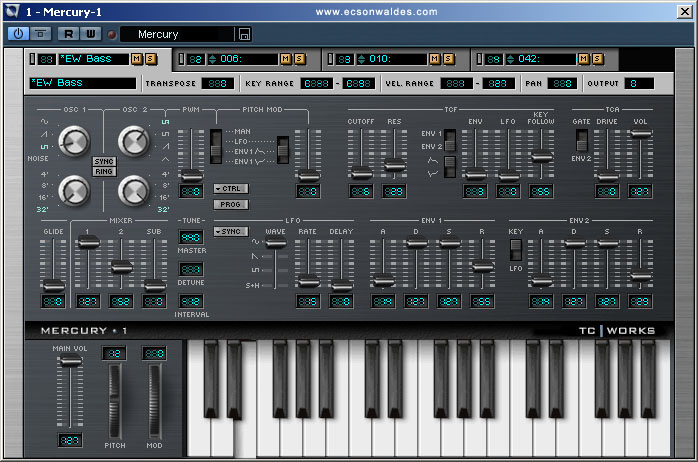Solo the 010 part slot
The width and height of the screenshot is (698, 462).
click(449, 59)
